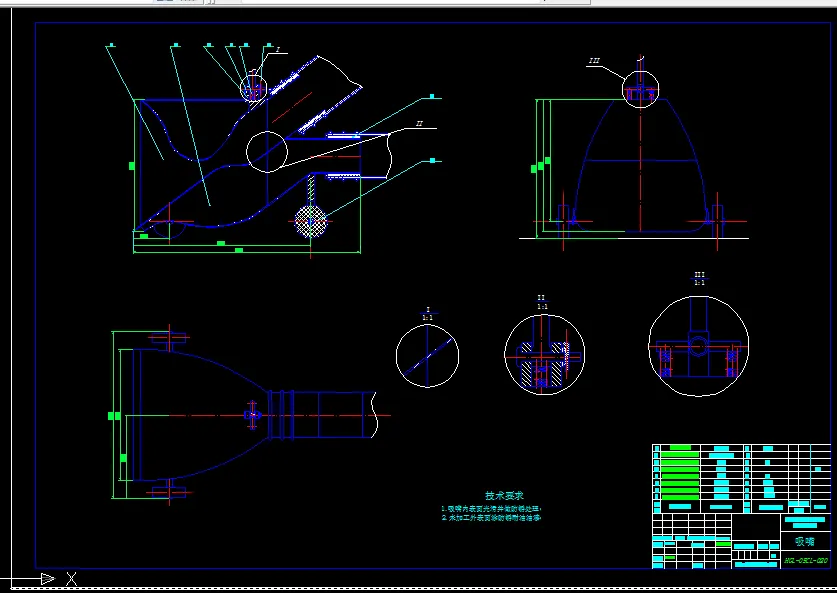Click the leader label II in side view
The height and width of the screenshot is (593, 837).
pyautogui.click(x=420, y=124)
